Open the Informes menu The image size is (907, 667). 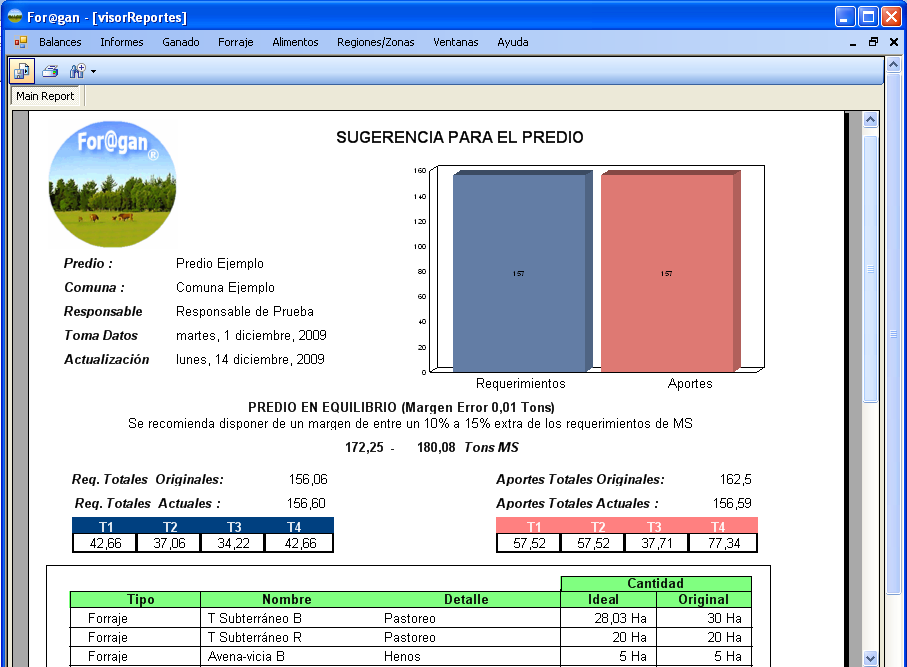122,42
